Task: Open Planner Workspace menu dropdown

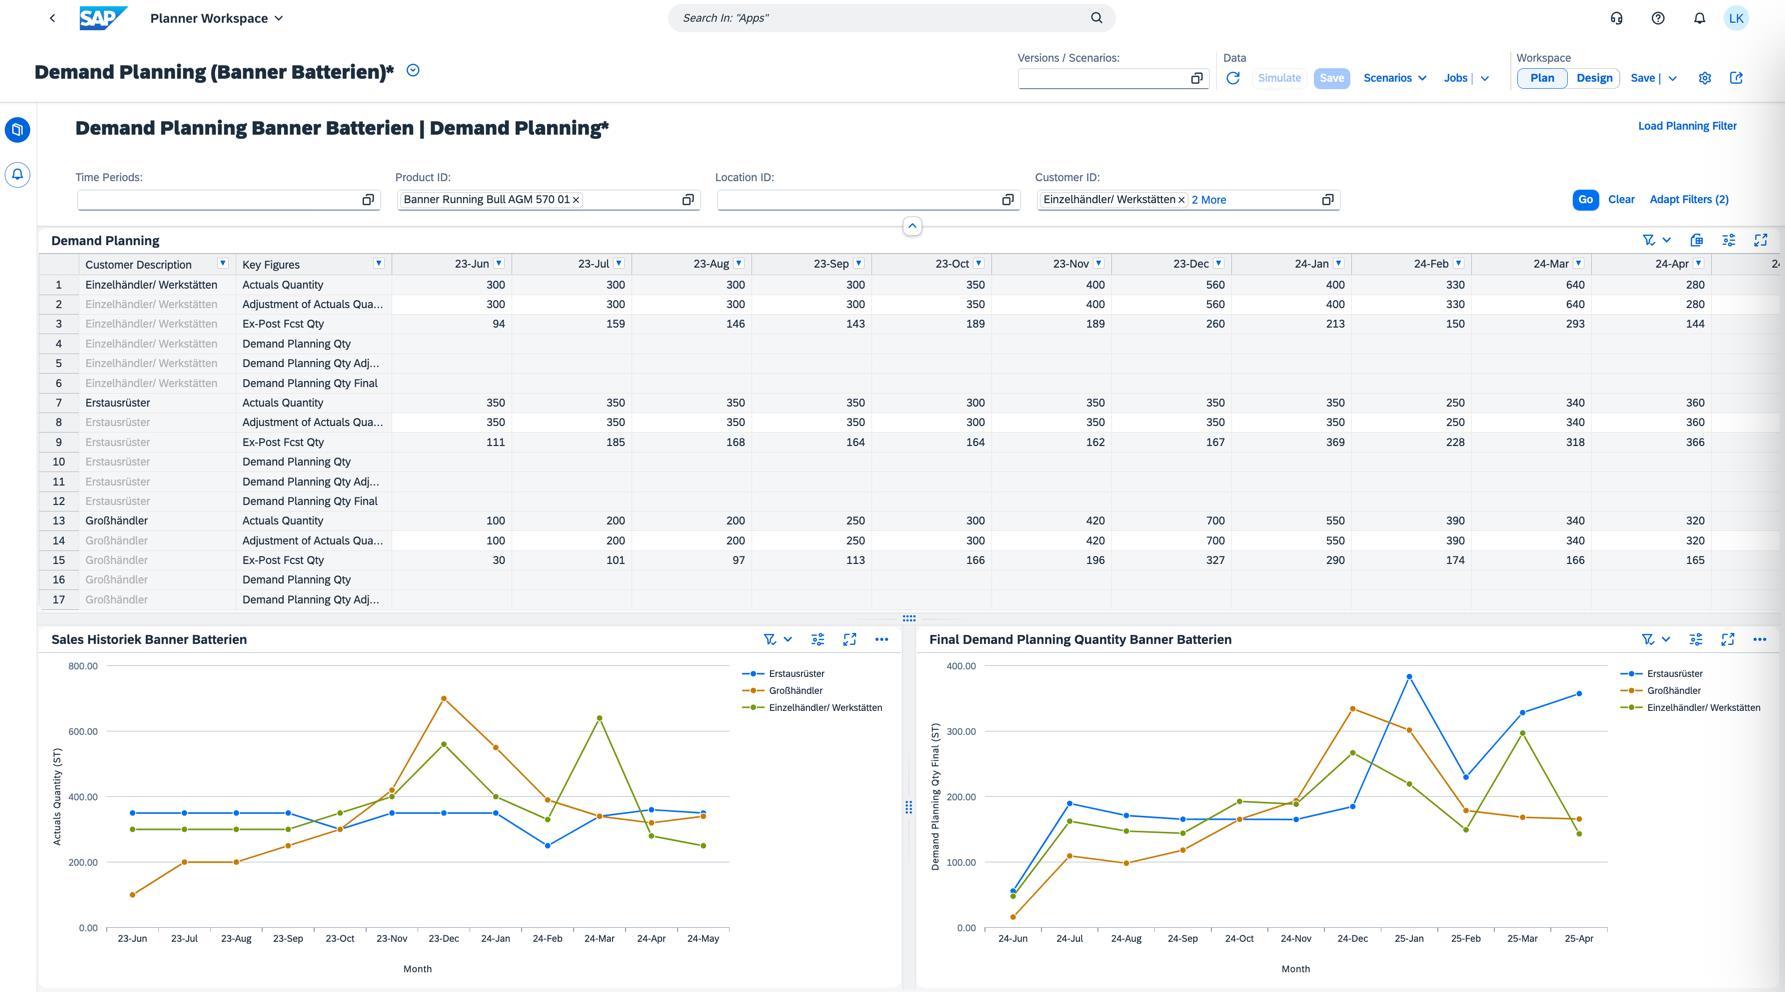Action: (x=217, y=18)
